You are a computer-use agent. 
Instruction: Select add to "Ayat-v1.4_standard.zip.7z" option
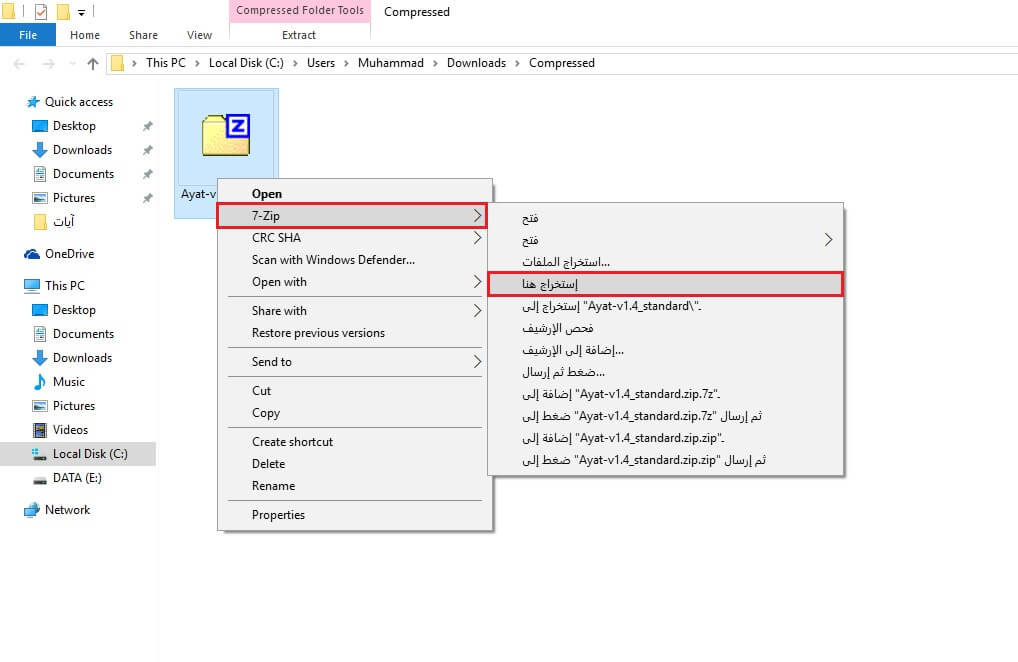tap(665, 395)
